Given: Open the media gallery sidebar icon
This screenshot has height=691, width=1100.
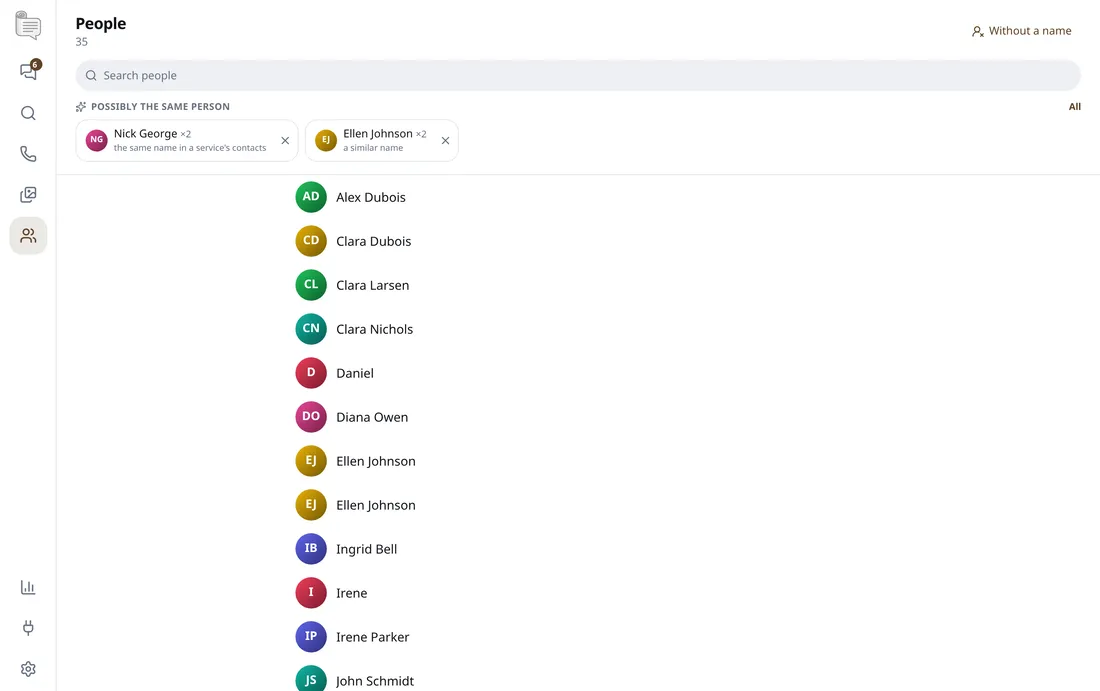Looking at the screenshot, I should click(28, 194).
